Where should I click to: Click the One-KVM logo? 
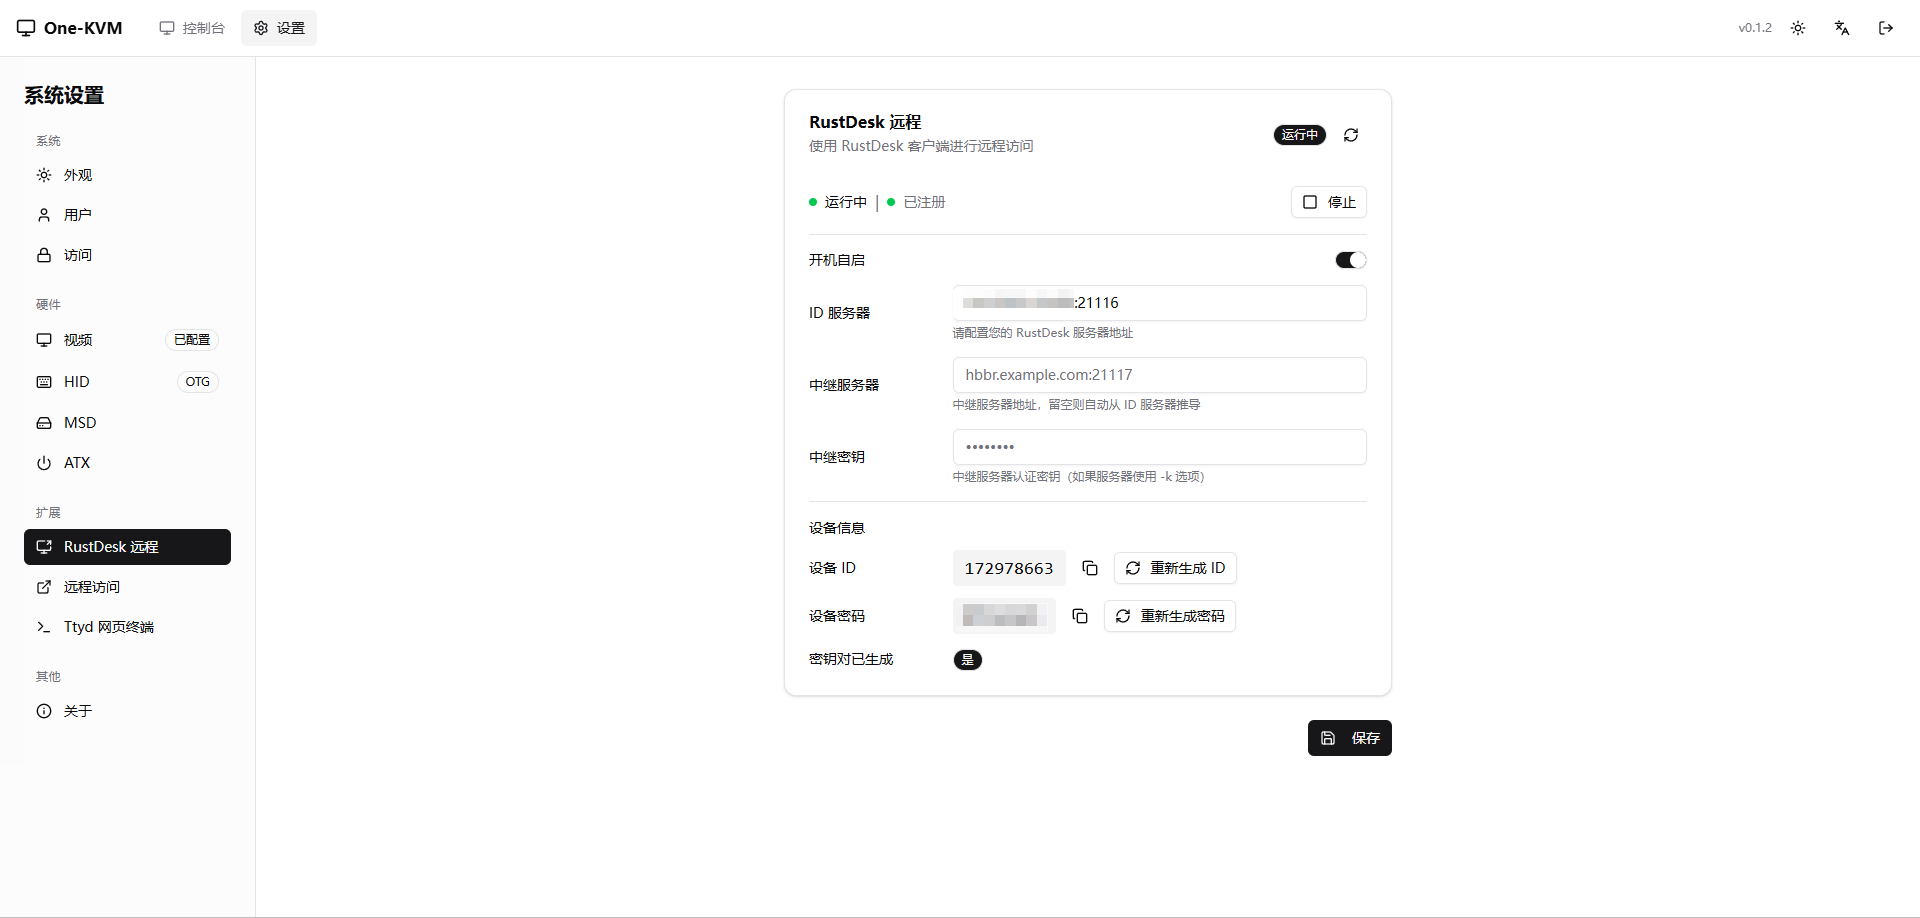70,28
